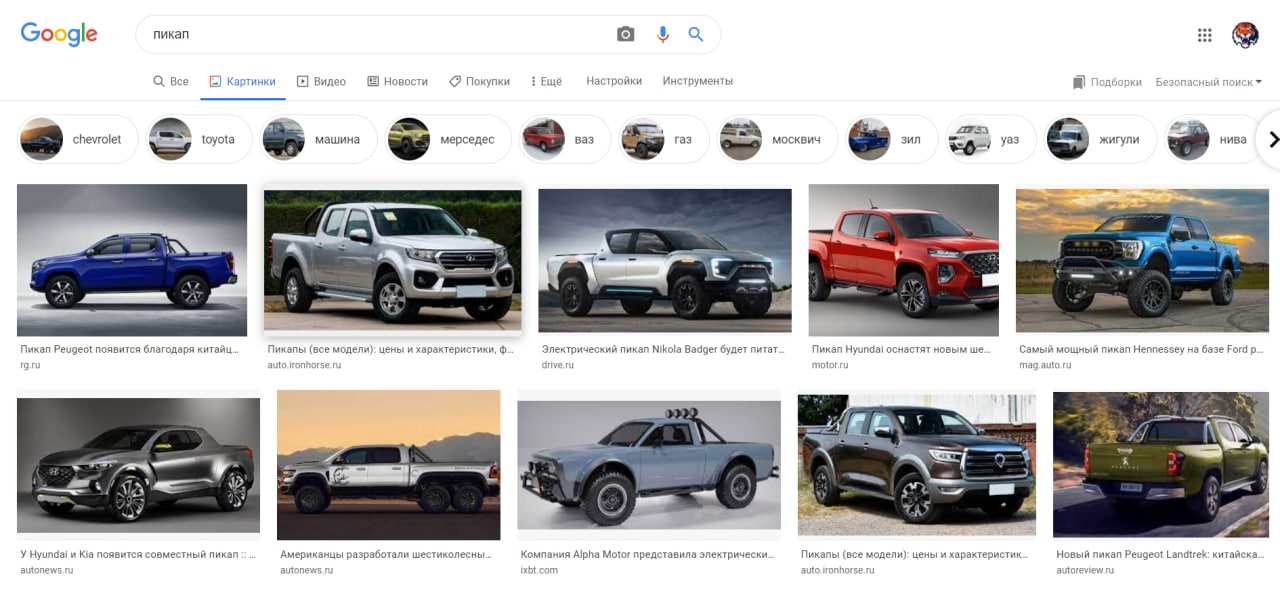Click the 'mag.auto.ru' source text
The width and height of the screenshot is (1280, 589).
pos(1044,366)
